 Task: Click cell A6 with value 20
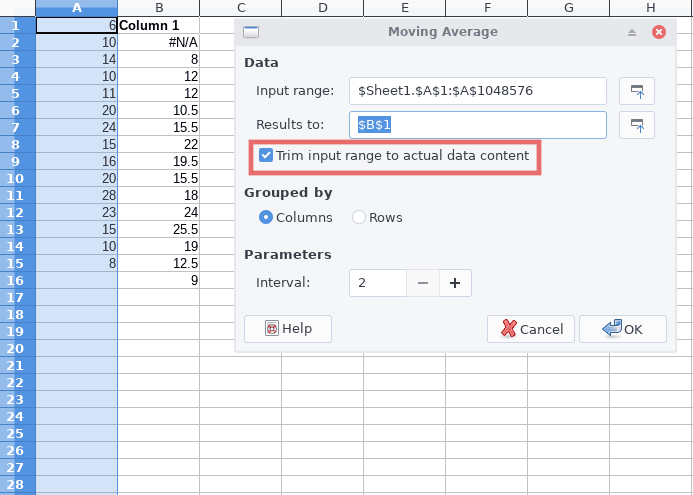point(76,110)
